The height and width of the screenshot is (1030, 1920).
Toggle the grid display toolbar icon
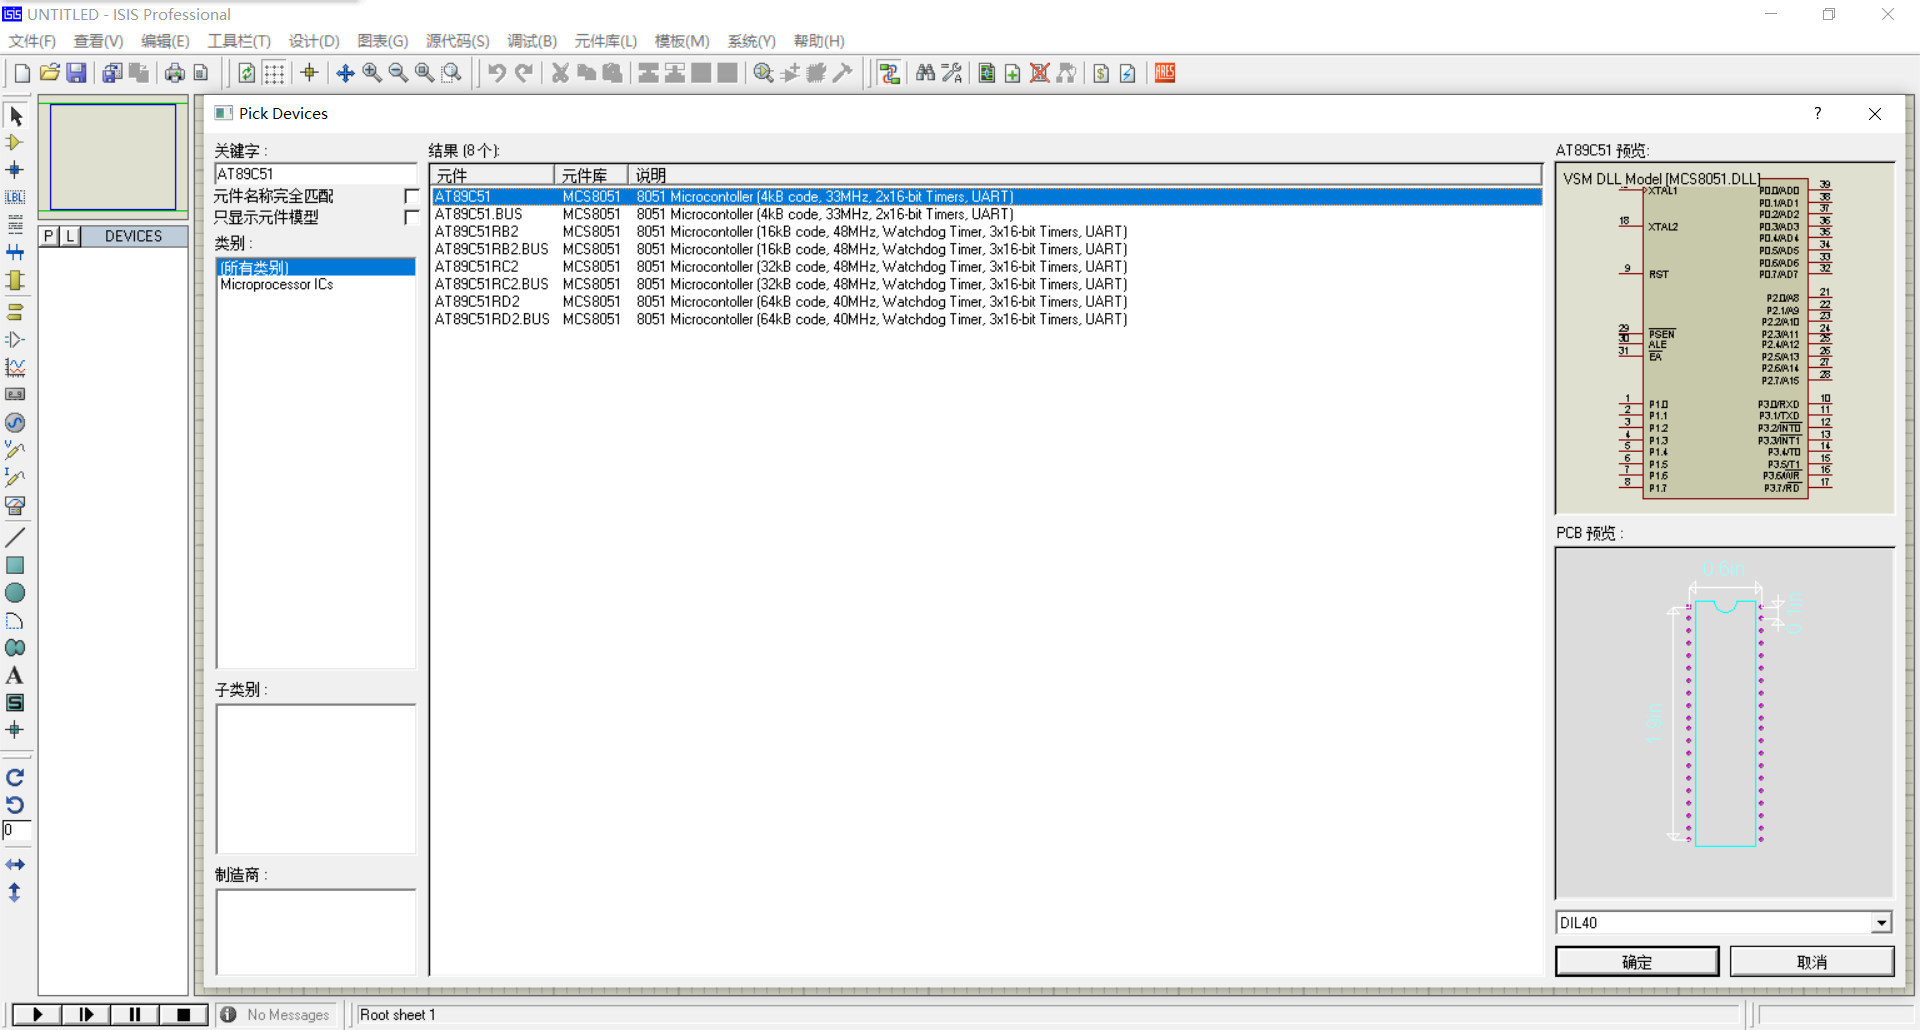pyautogui.click(x=273, y=73)
